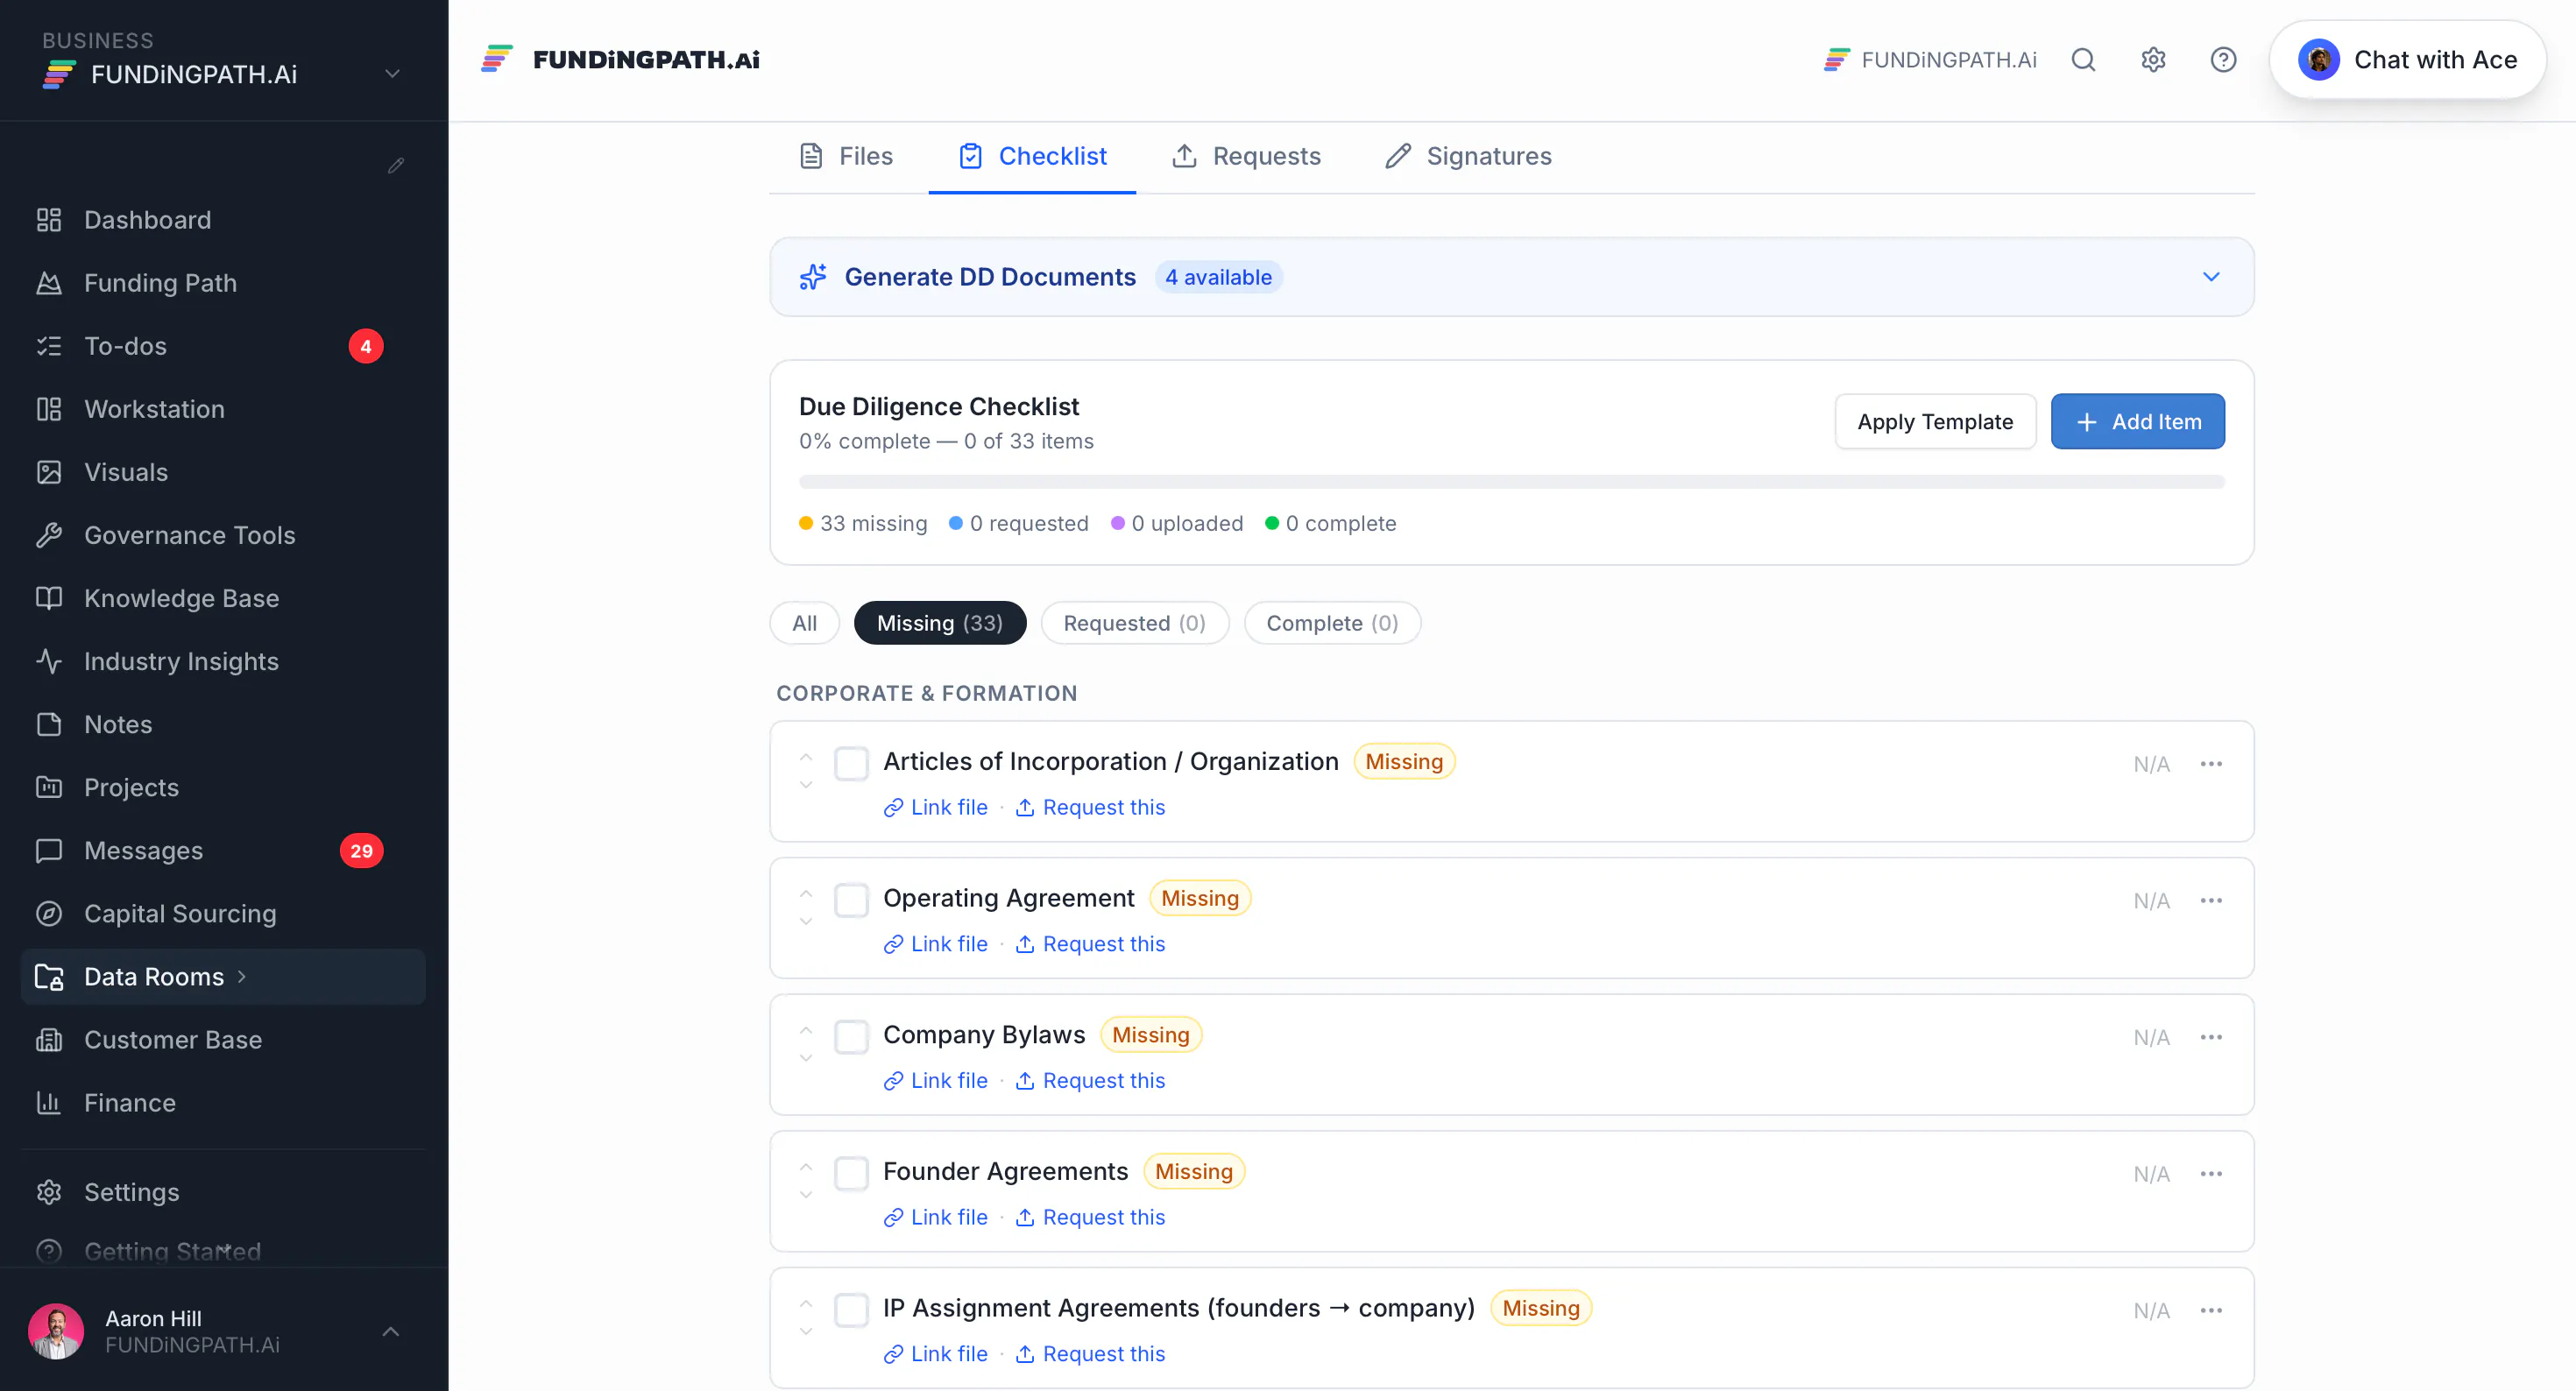Mark Operating Agreement as N/A
Image resolution: width=2576 pixels, height=1391 pixels.
[x=2151, y=901]
